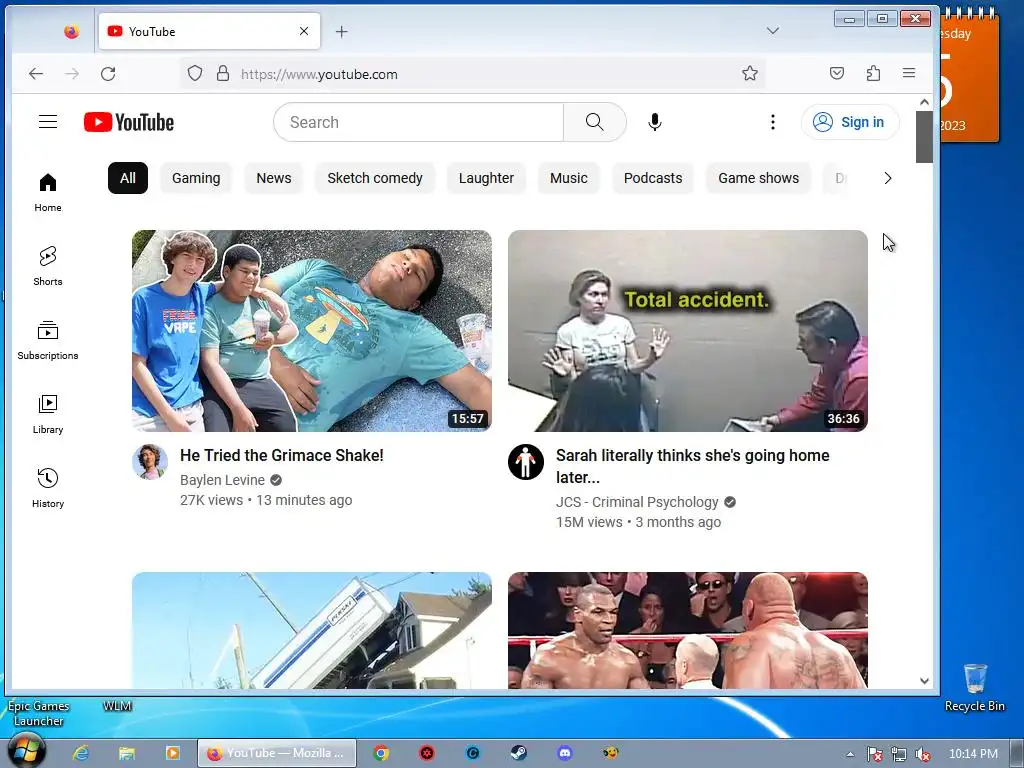This screenshot has width=1024, height=768.
Task: Close the YouTube tab
Action: coord(304,31)
